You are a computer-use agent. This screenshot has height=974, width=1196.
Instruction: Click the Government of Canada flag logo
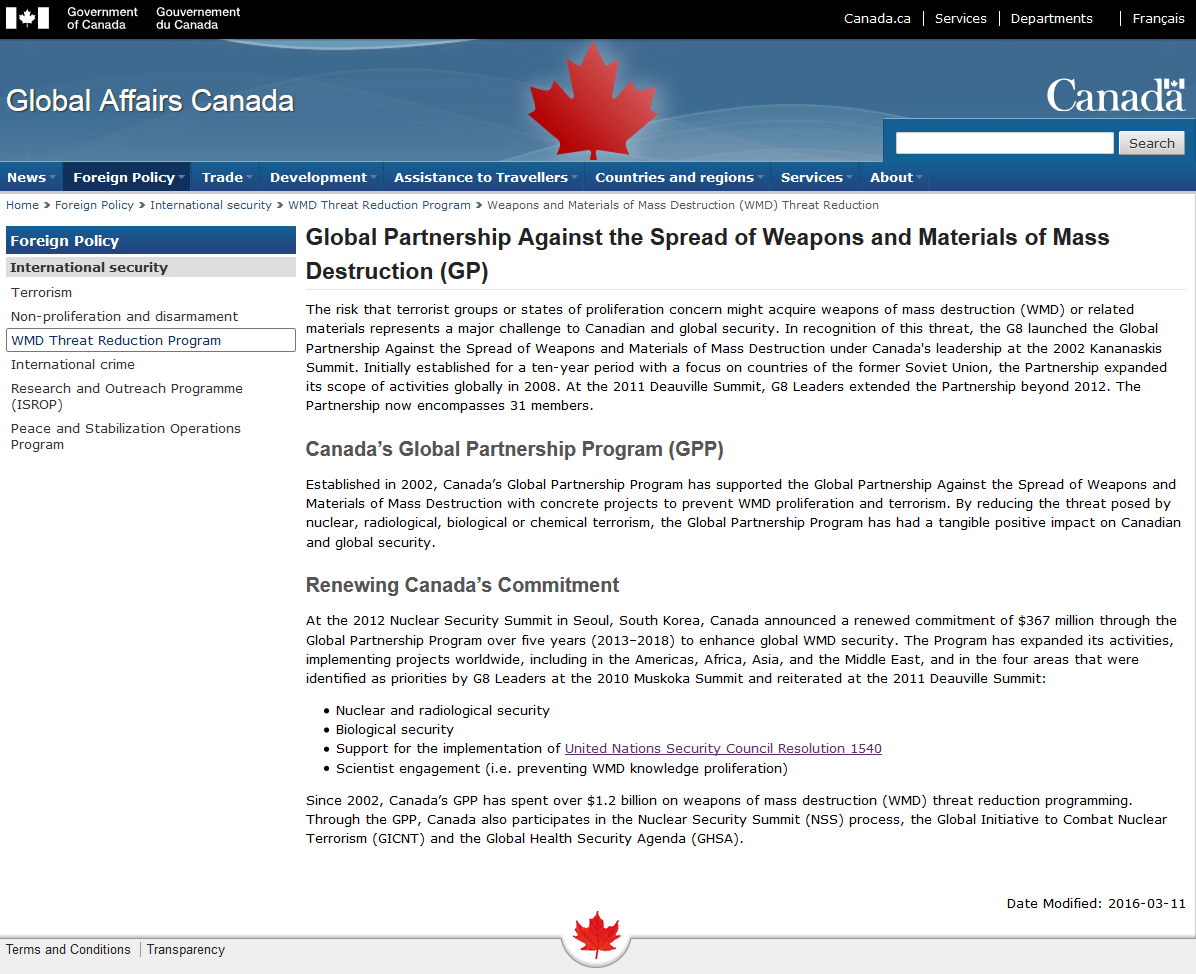pos(27,18)
